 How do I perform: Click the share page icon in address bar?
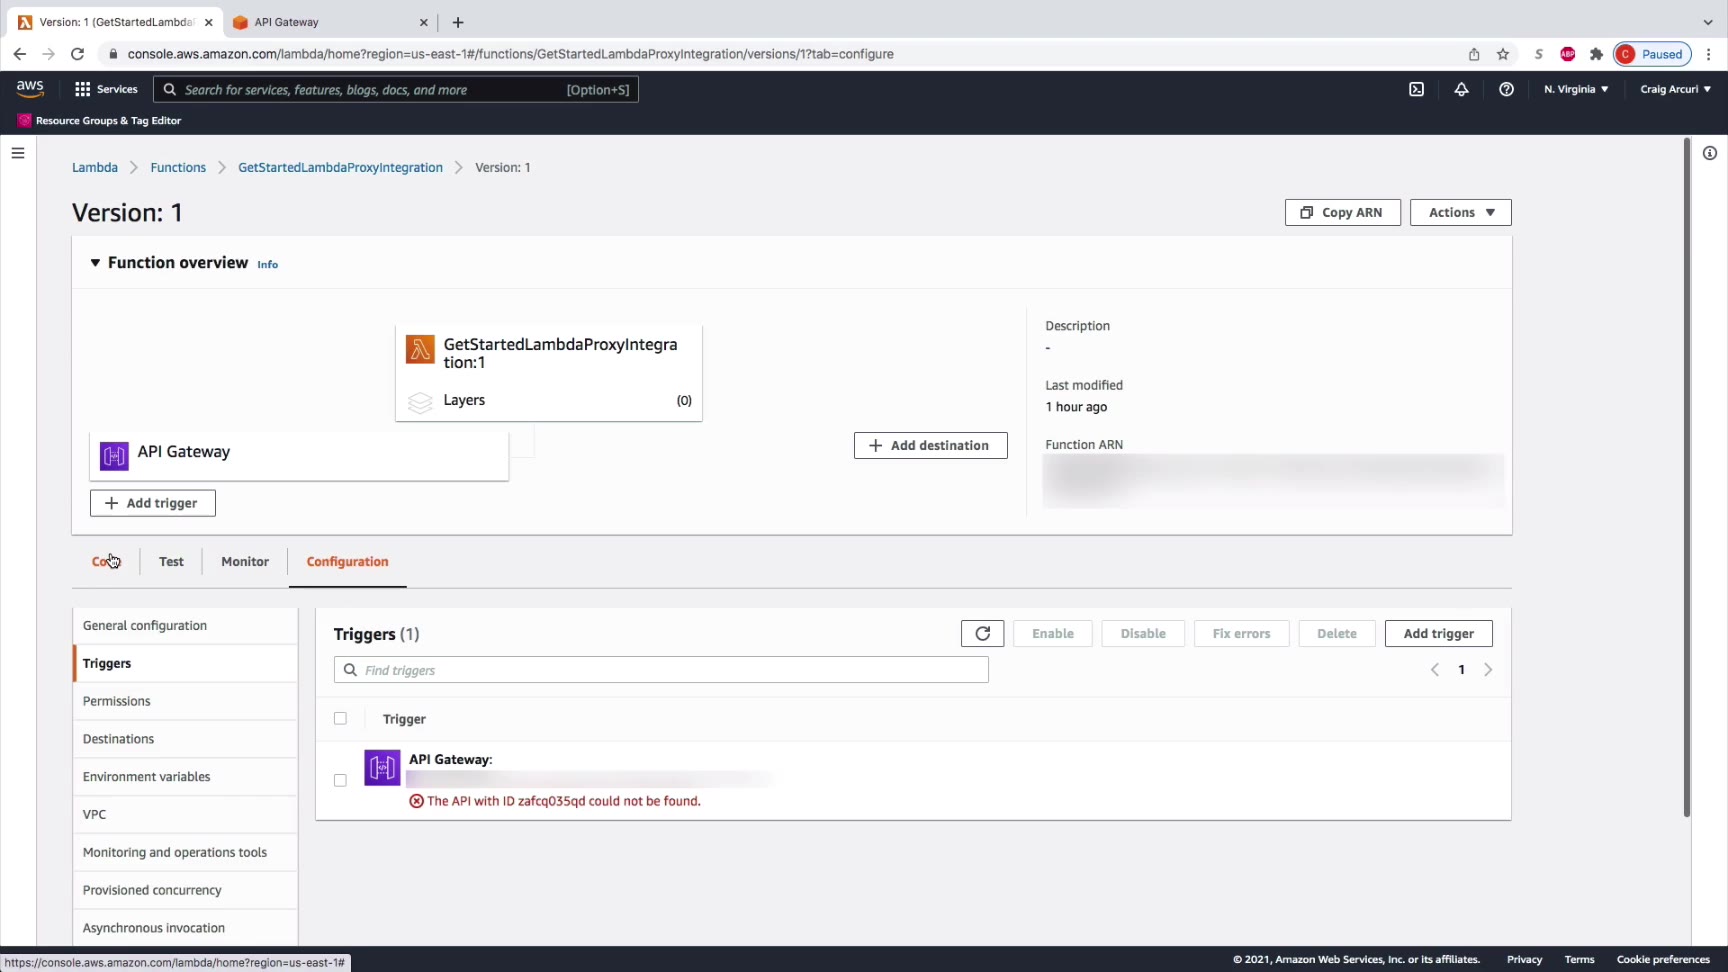coord(1474,54)
